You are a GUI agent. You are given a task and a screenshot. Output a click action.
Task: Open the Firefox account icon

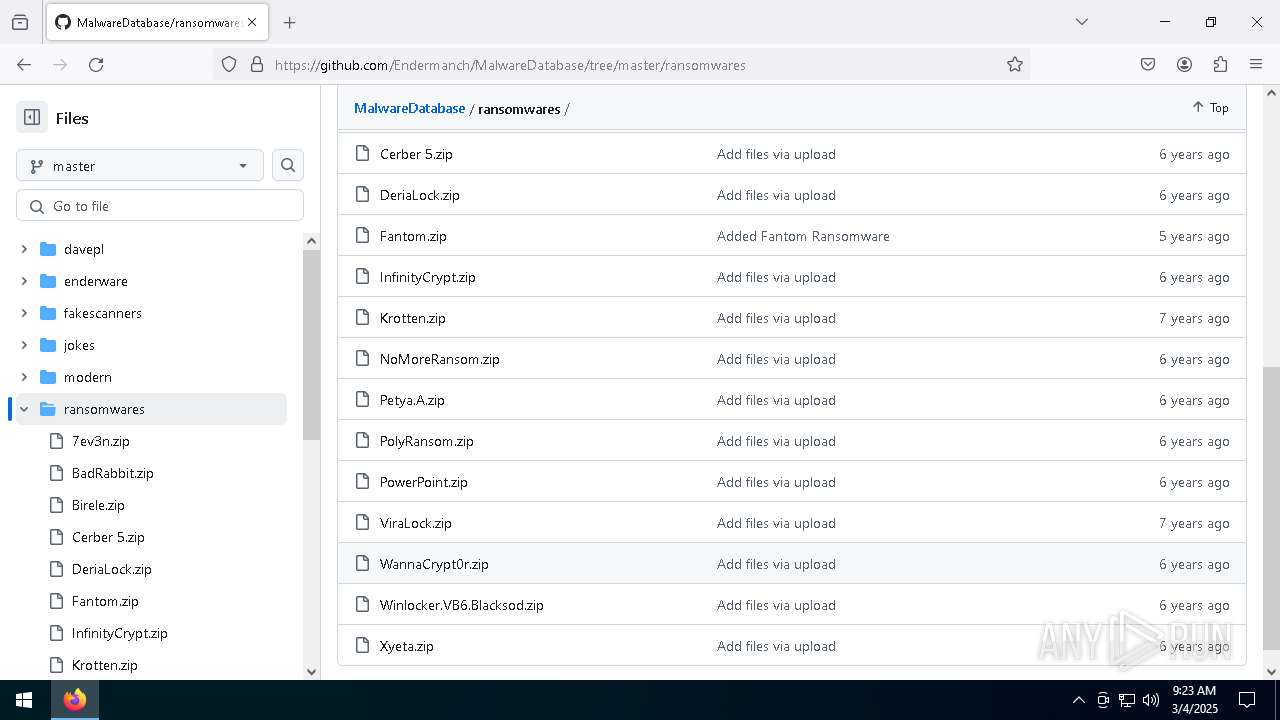[x=1184, y=64]
